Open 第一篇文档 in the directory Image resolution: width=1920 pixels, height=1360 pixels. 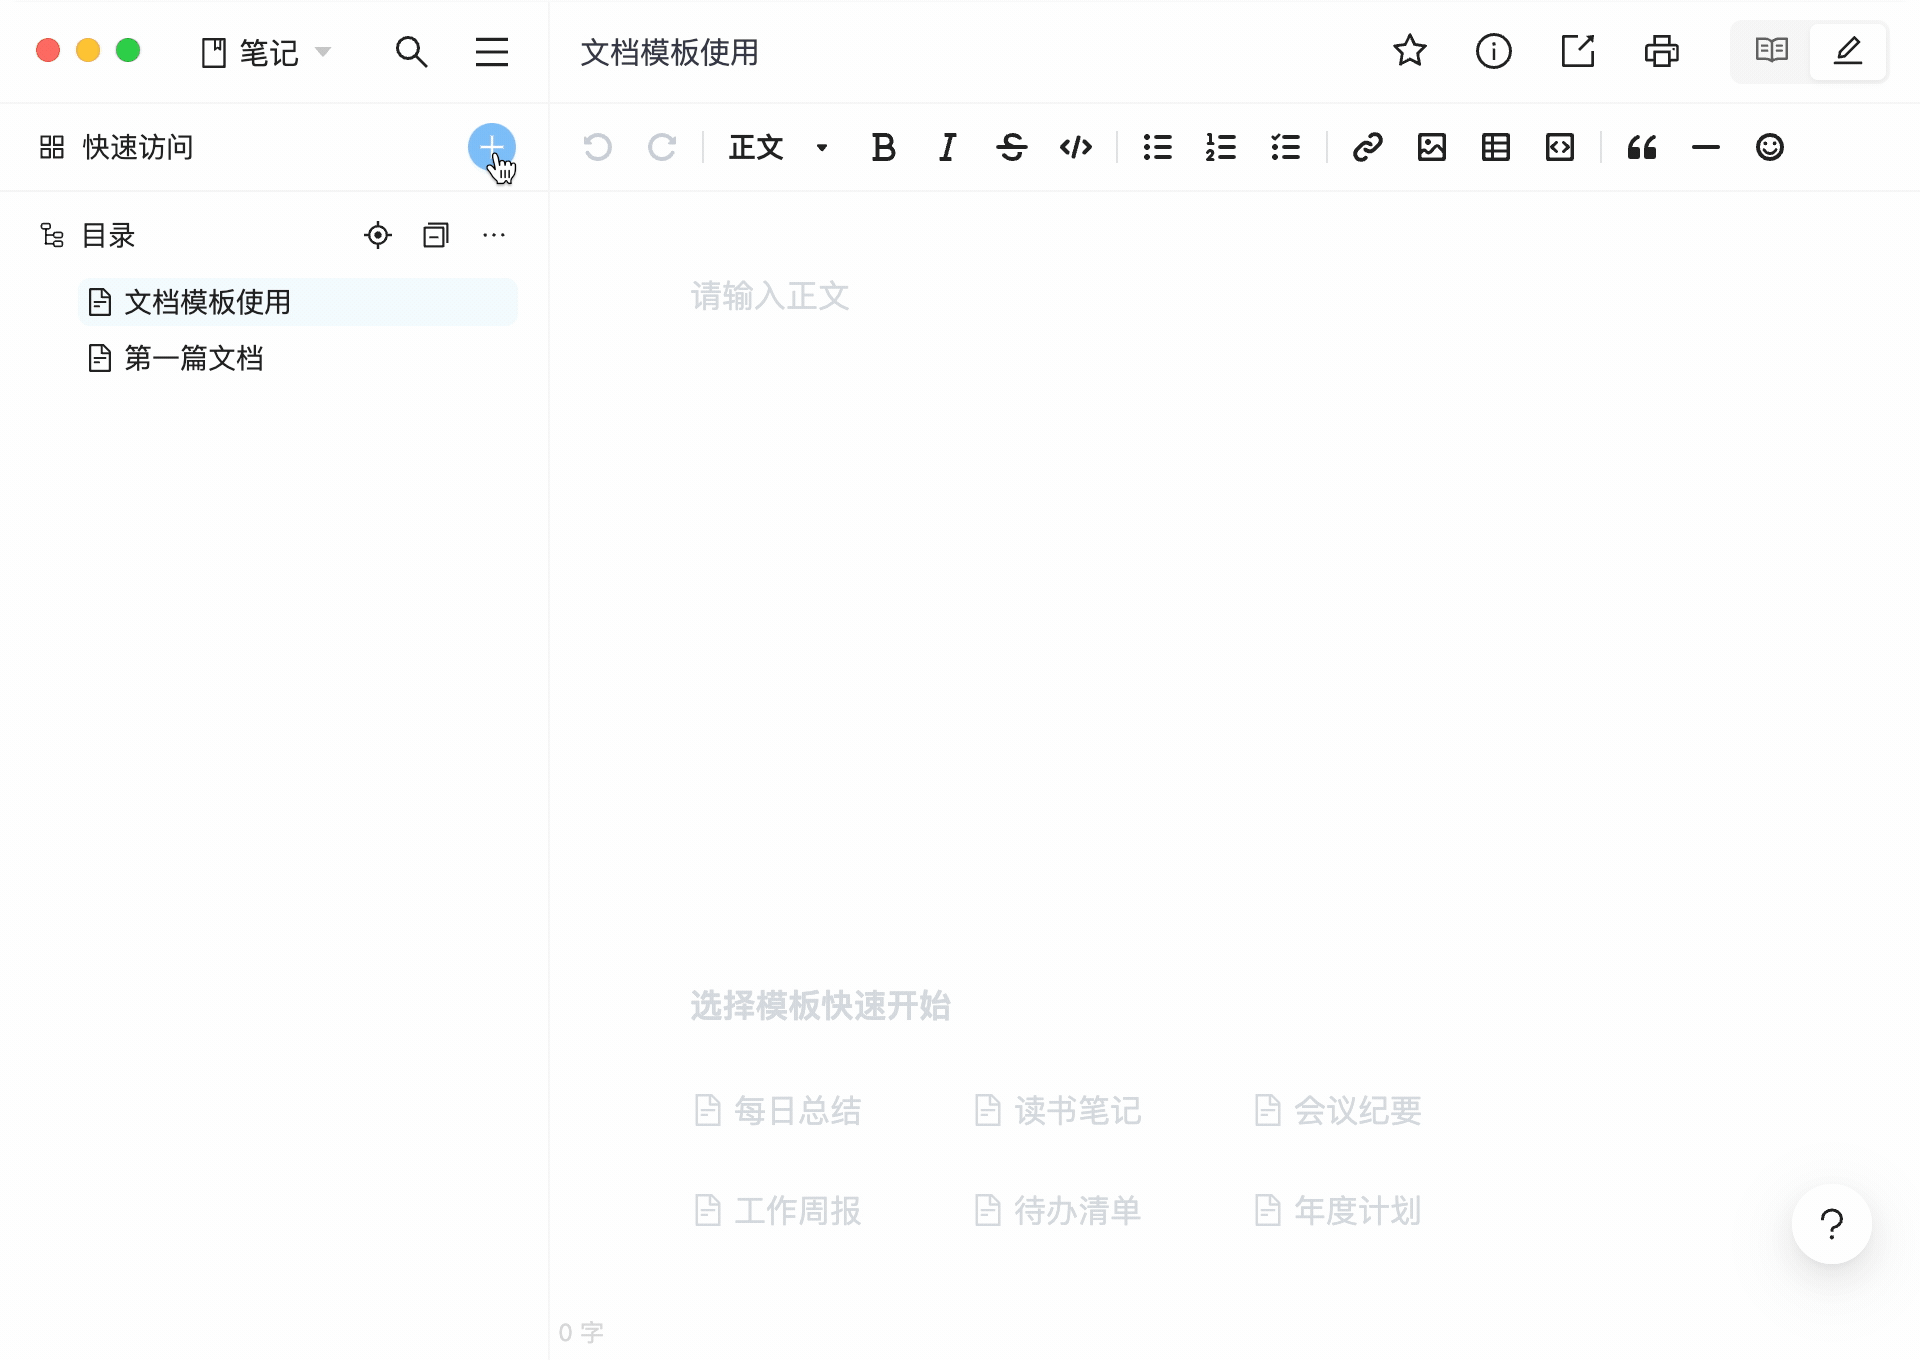298,358
